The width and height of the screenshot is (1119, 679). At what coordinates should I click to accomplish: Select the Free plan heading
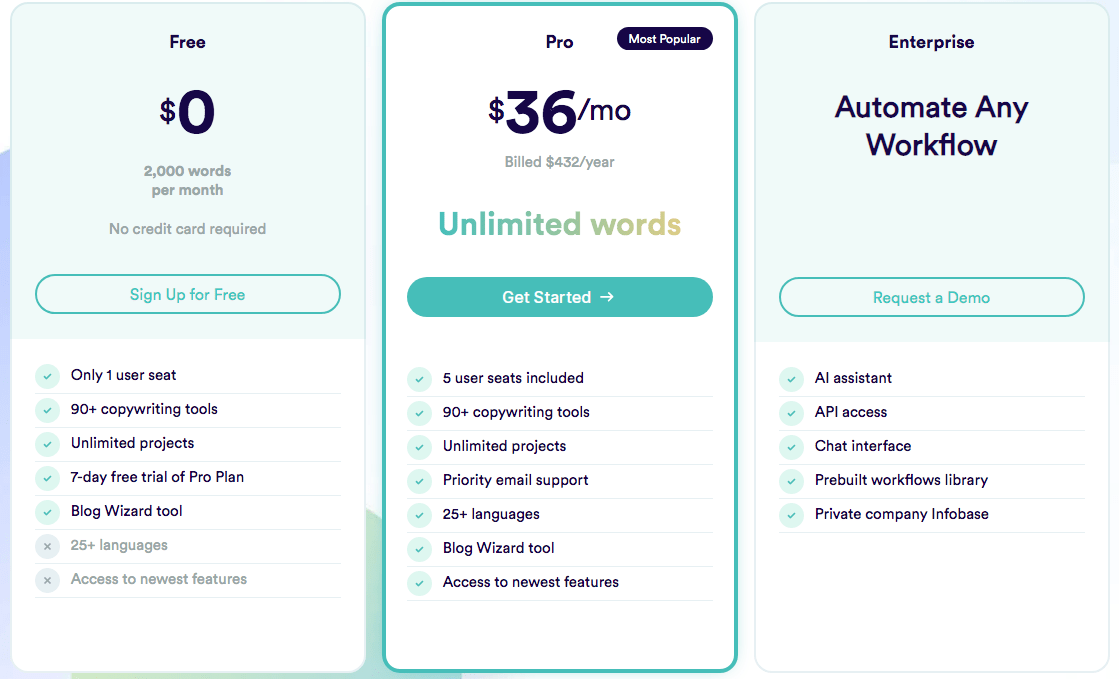(187, 42)
